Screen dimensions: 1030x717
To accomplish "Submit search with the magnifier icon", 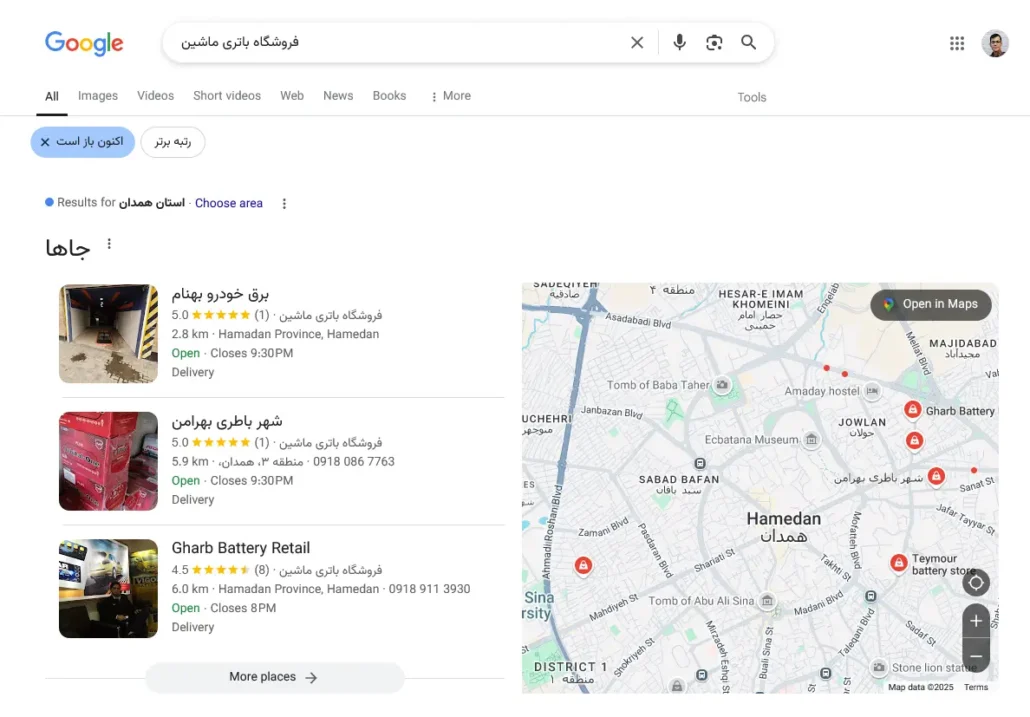I will coord(748,43).
